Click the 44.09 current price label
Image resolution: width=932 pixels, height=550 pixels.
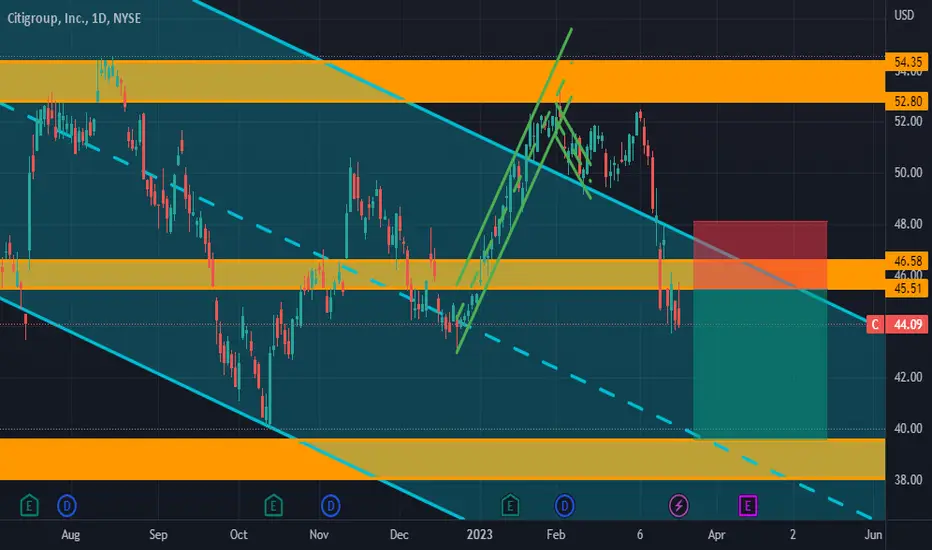coord(907,324)
